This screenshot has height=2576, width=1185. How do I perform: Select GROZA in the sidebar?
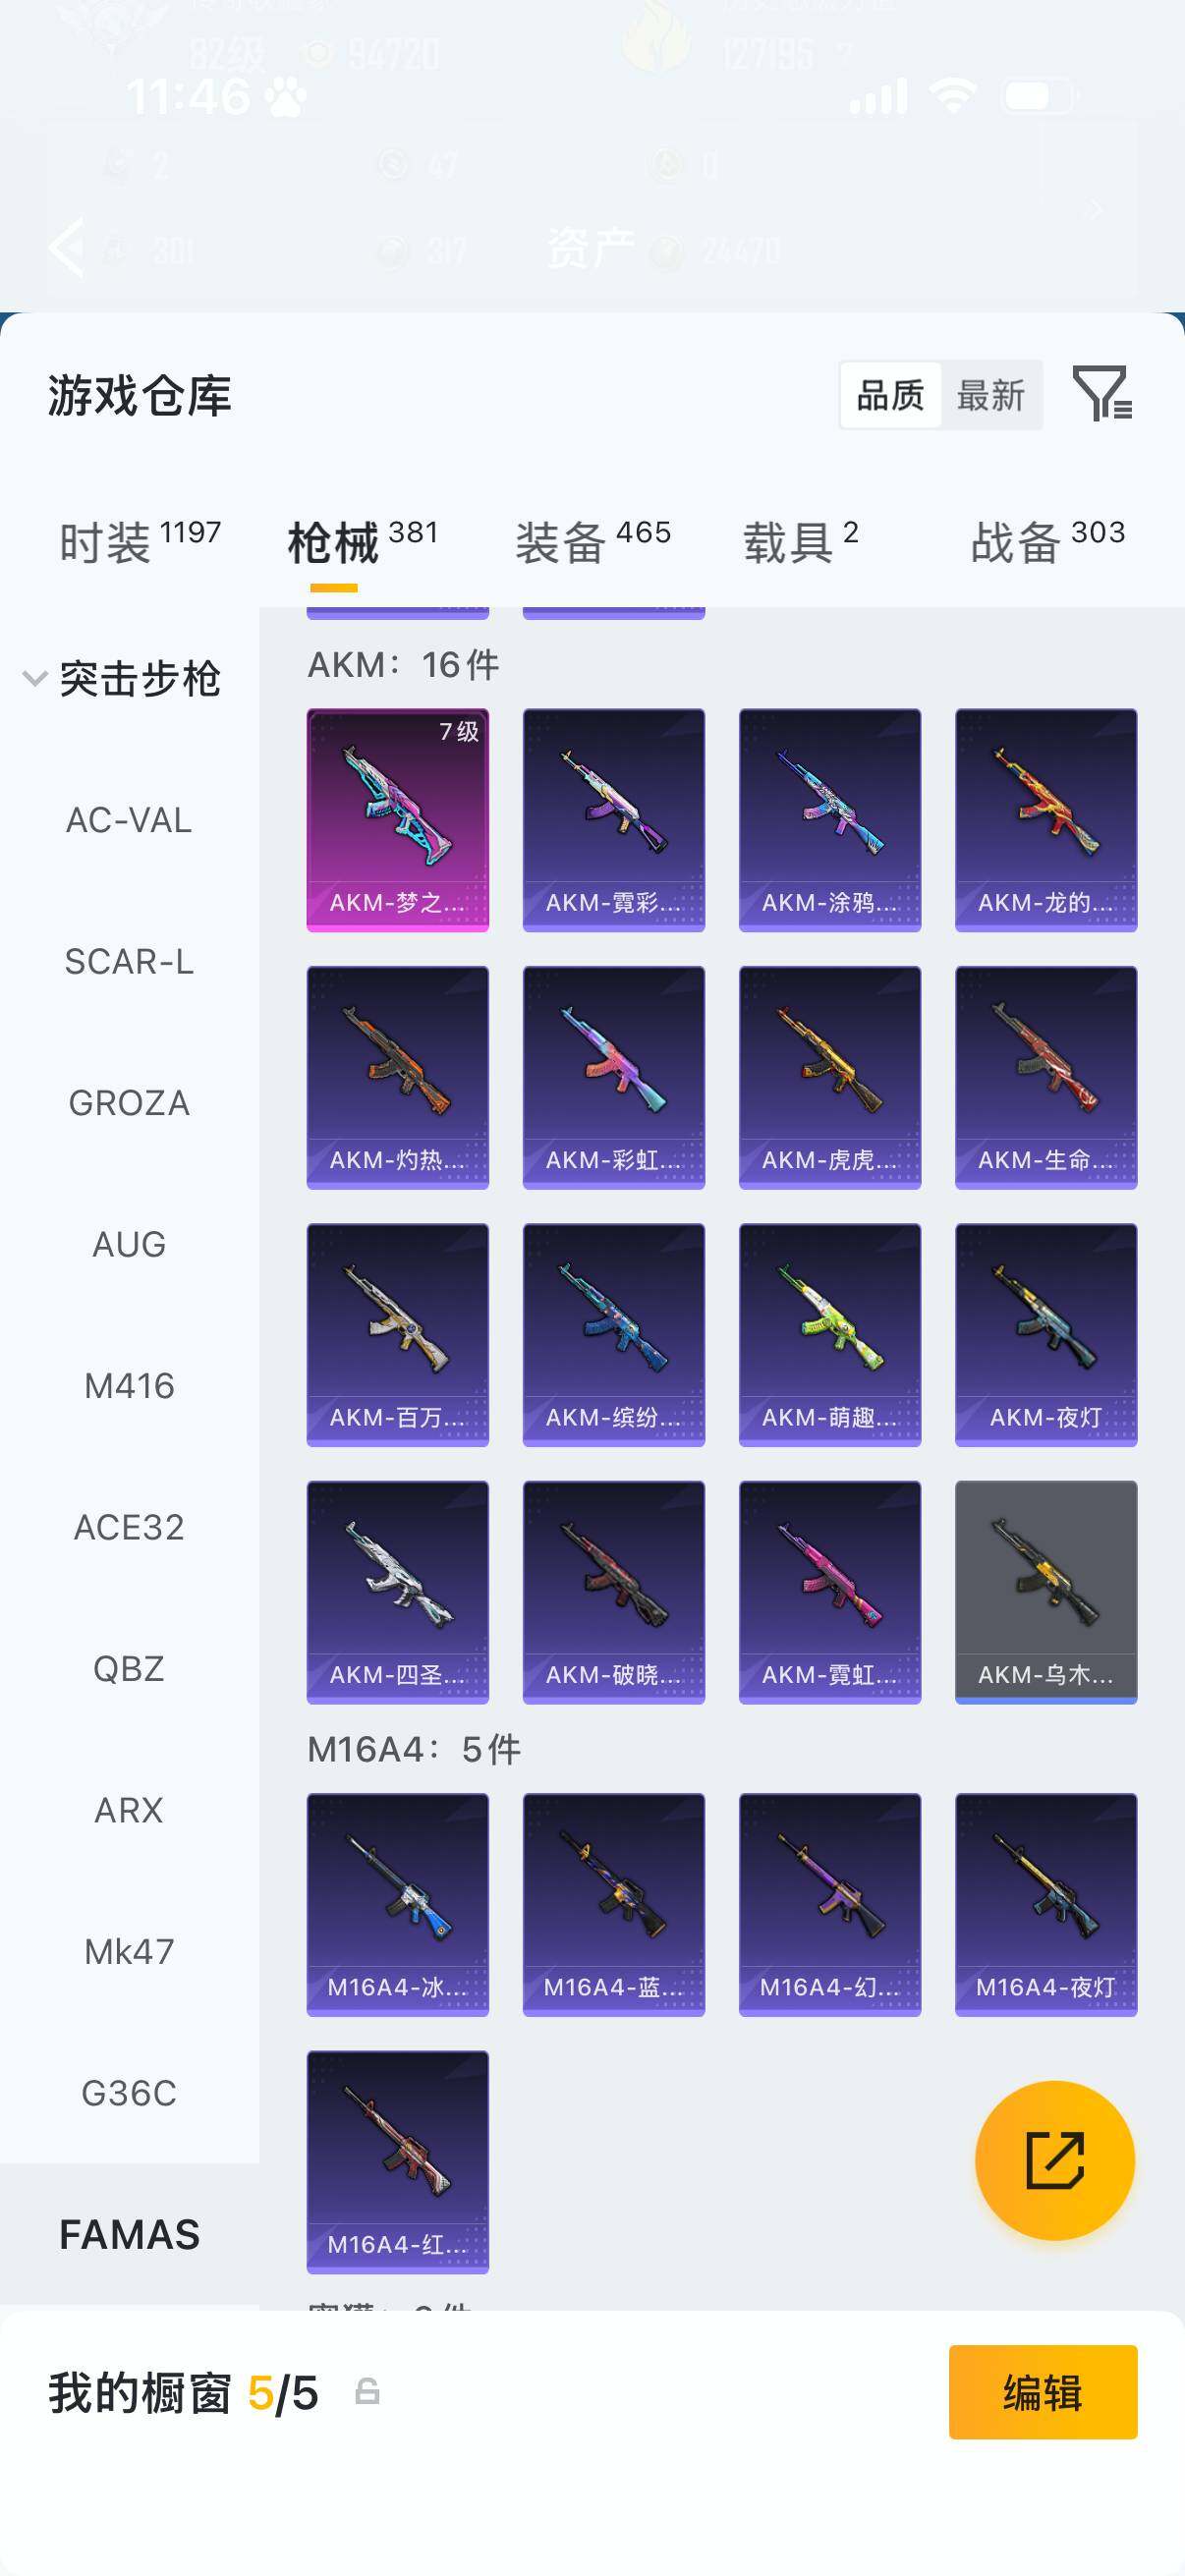(129, 1103)
